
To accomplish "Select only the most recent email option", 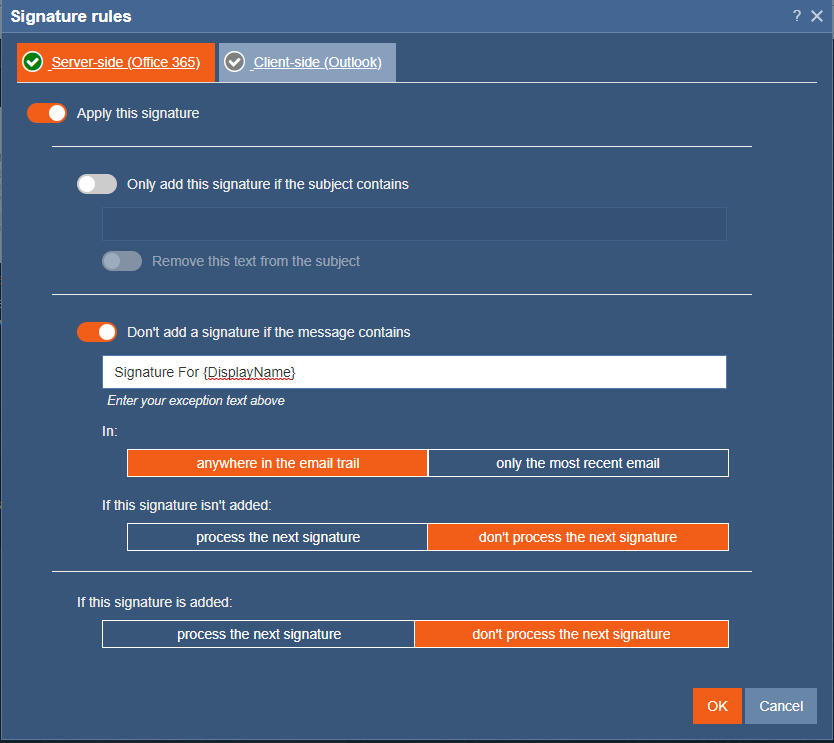I will click(x=578, y=462).
